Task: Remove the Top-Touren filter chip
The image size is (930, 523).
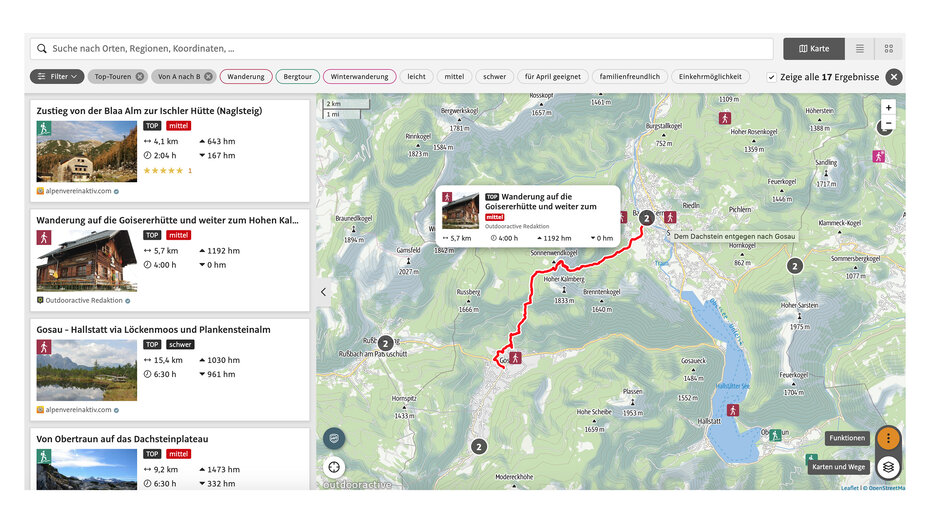Action: pos(140,77)
